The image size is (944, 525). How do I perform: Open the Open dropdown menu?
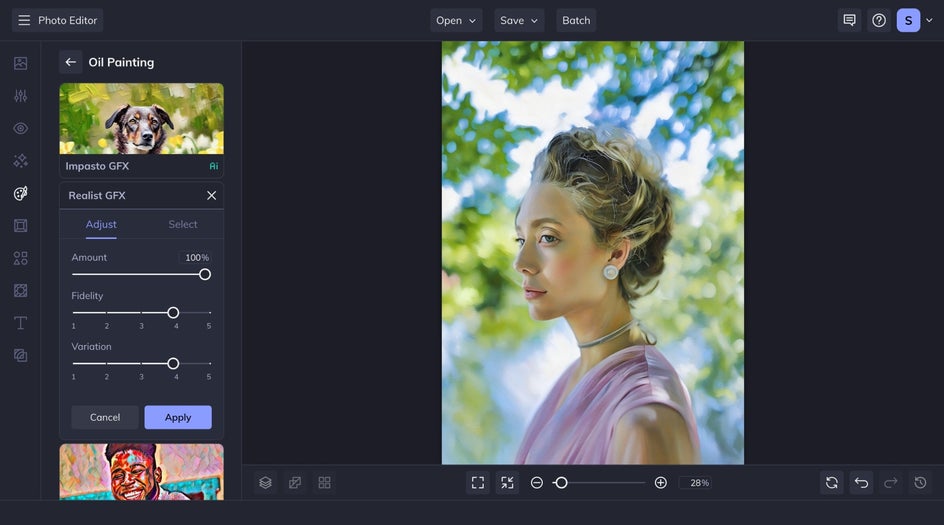click(x=456, y=20)
